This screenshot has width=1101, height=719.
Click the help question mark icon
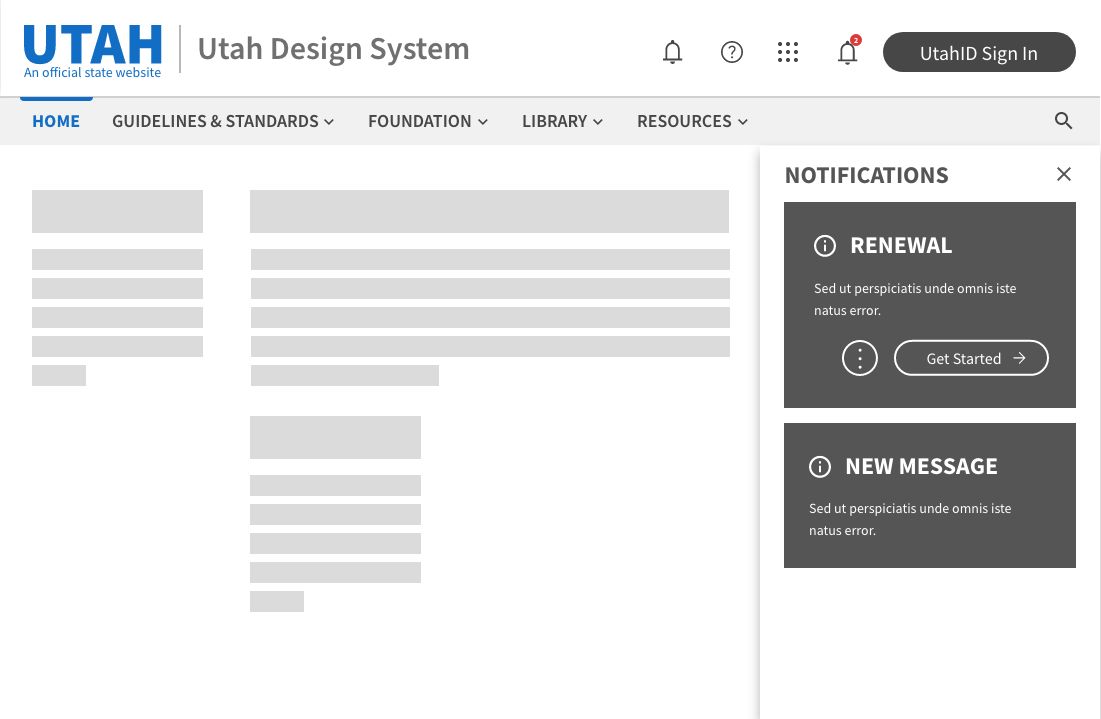[732, 52]
